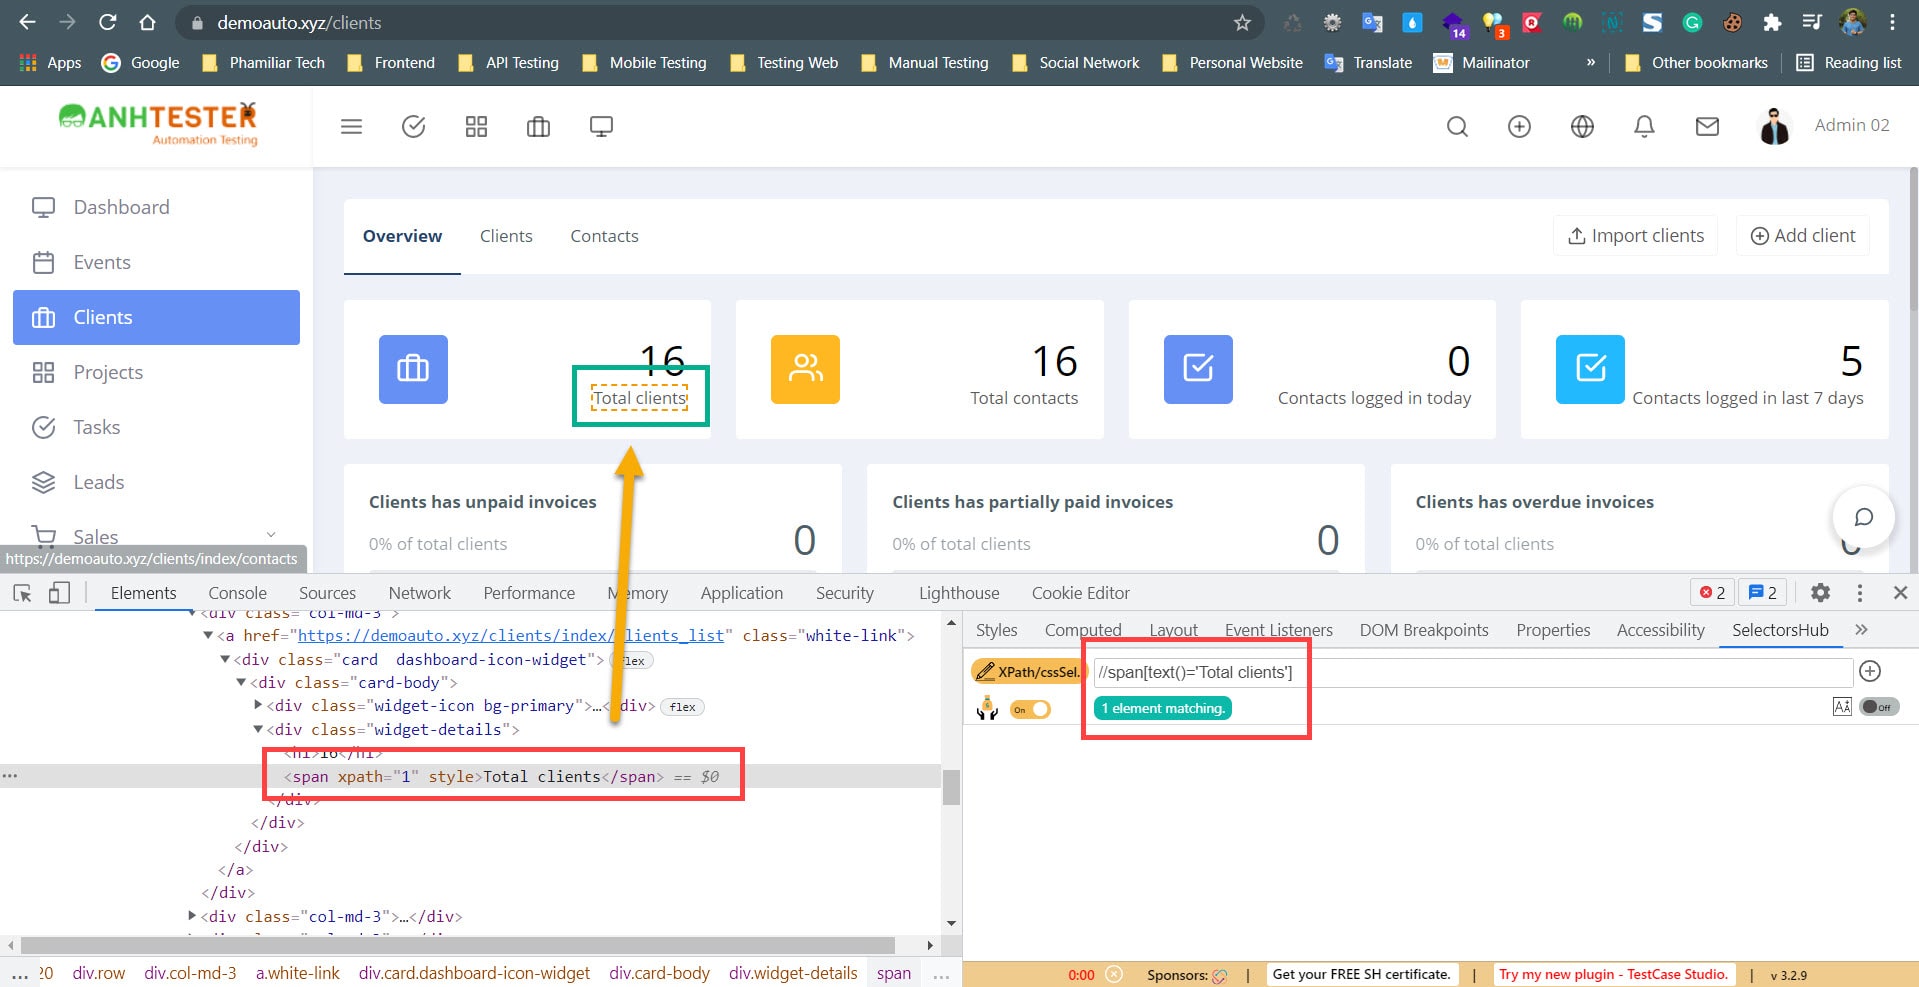Click the briefcase icon in top bar
The image size is (1919, 987).
(538, 126)
